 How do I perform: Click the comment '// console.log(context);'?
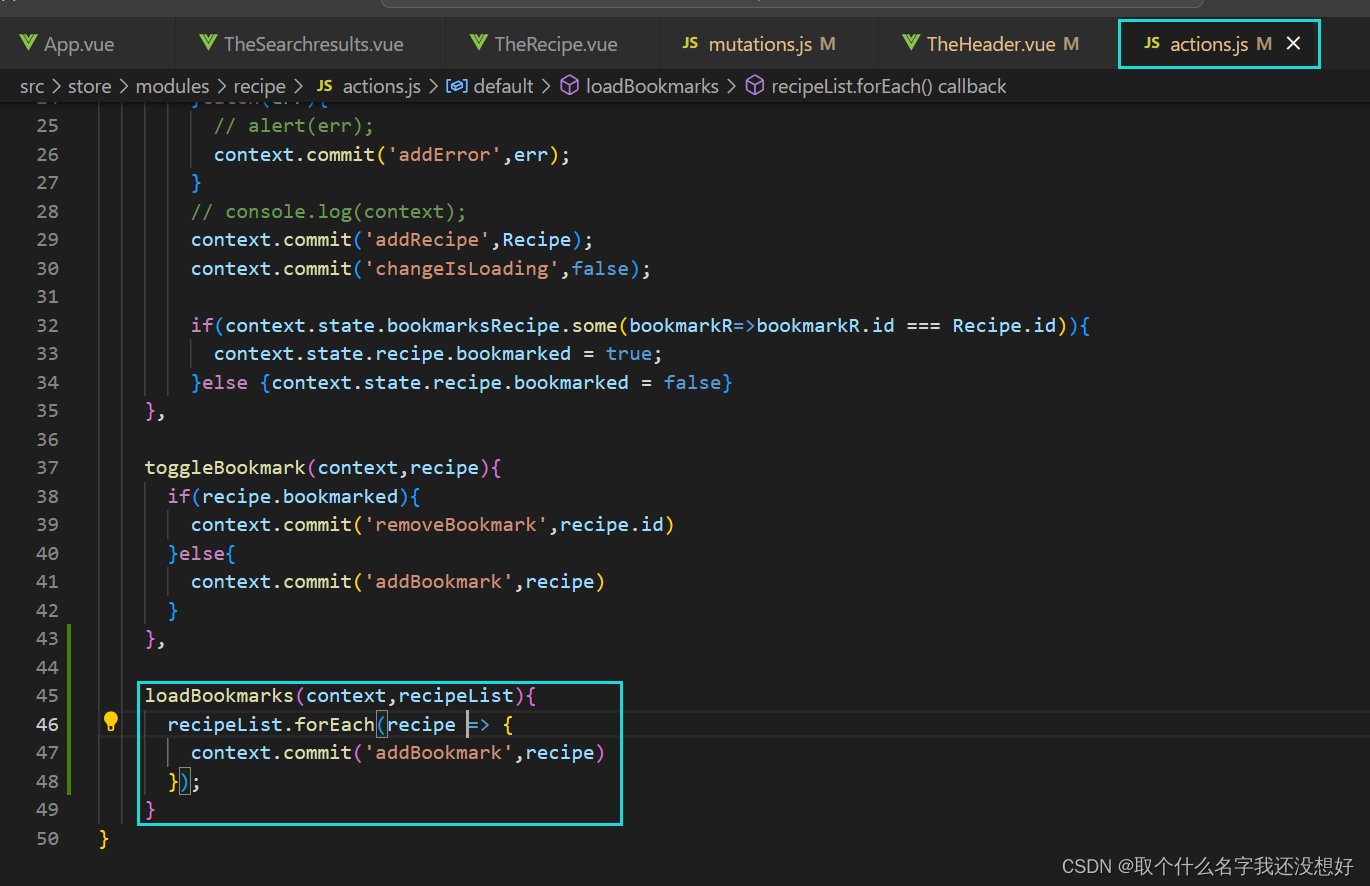(x=329, y=211)
